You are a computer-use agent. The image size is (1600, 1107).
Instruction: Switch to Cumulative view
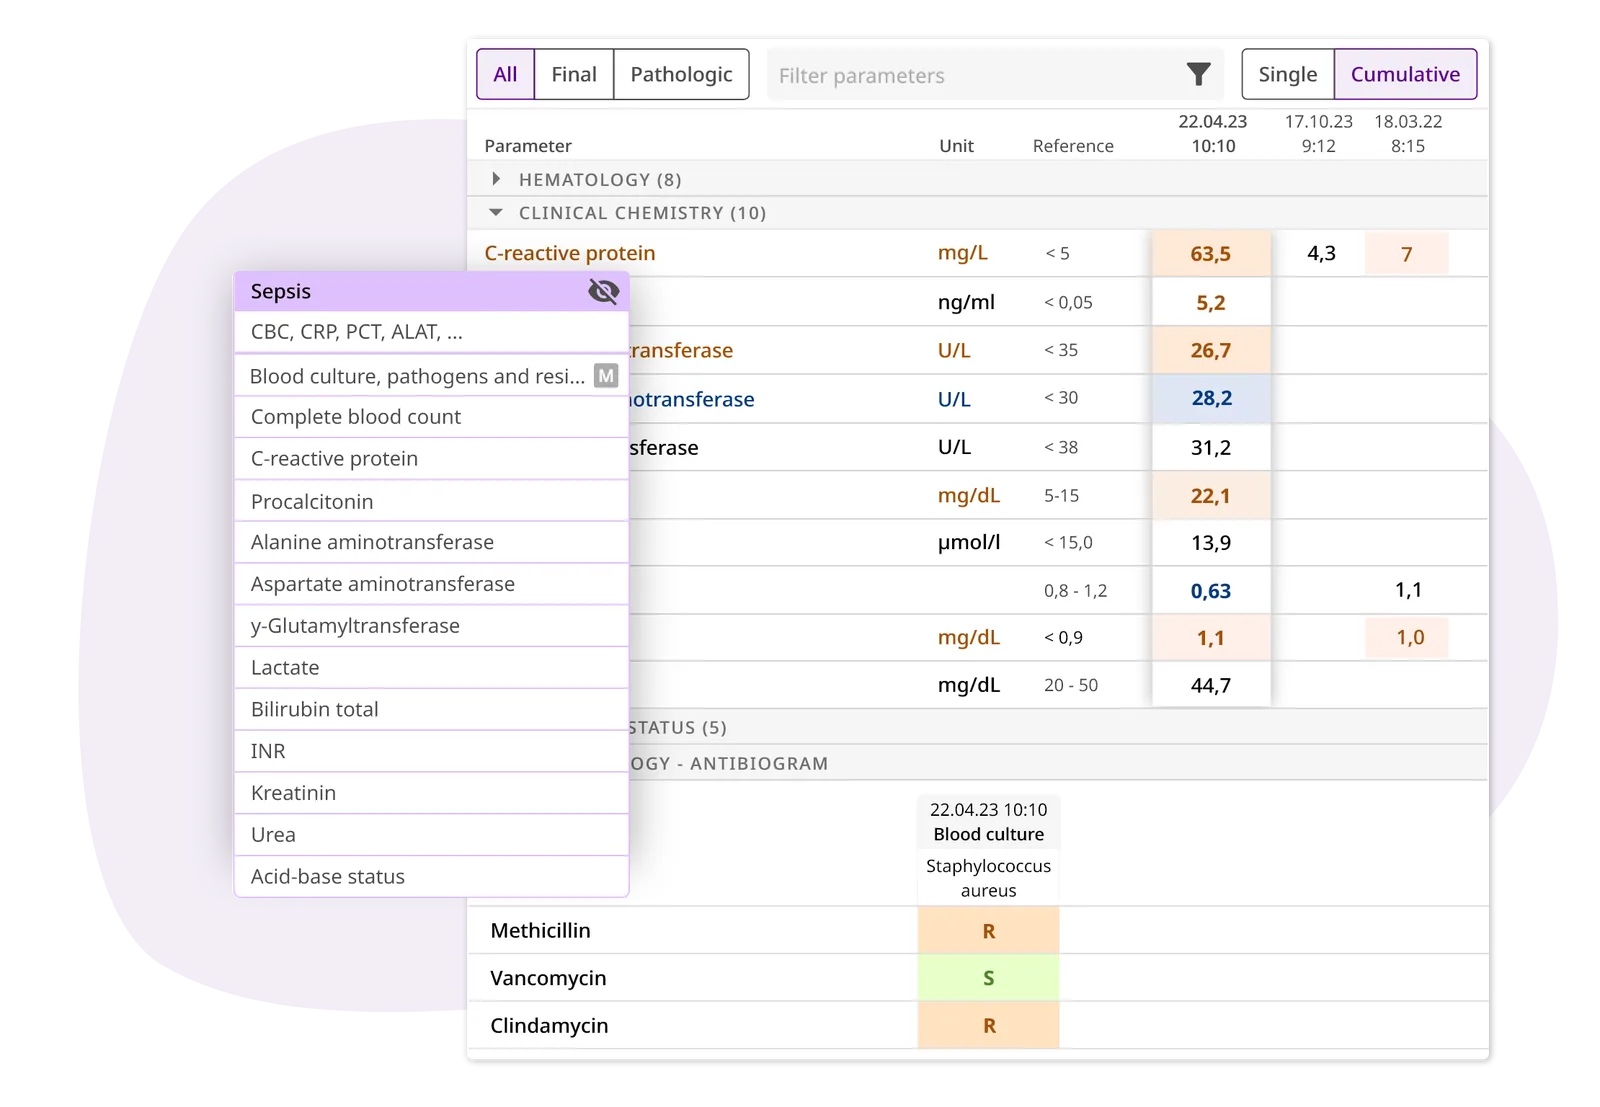[1405, 74]
